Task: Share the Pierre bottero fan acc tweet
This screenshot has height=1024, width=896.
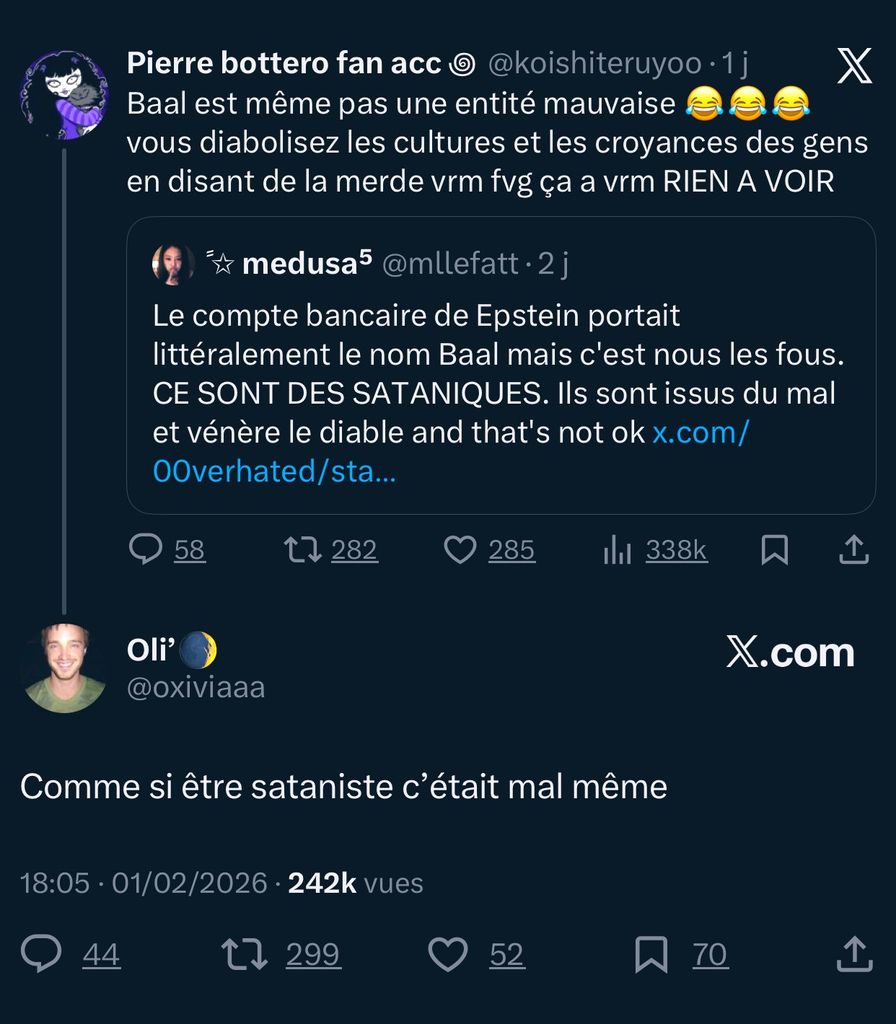Action: point(853,549)
